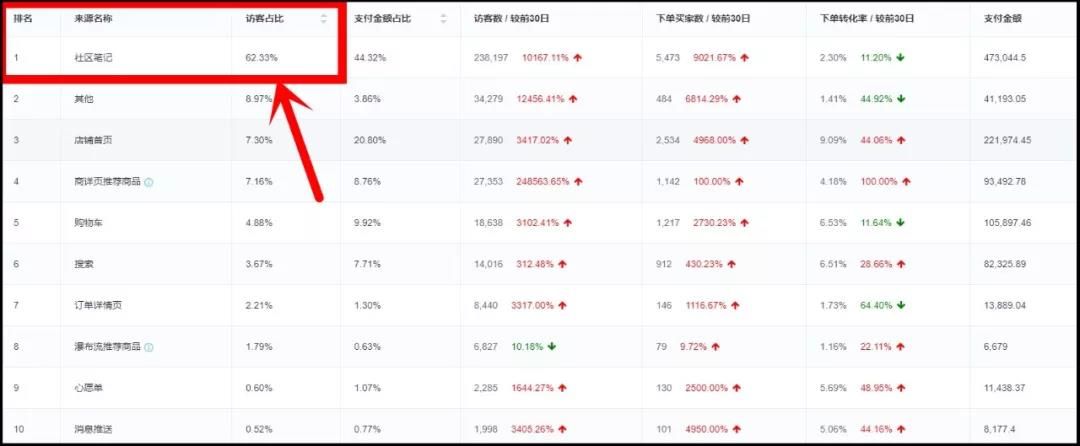Select the 瀑布流推荐商品 source name

[x=107, y=347]
